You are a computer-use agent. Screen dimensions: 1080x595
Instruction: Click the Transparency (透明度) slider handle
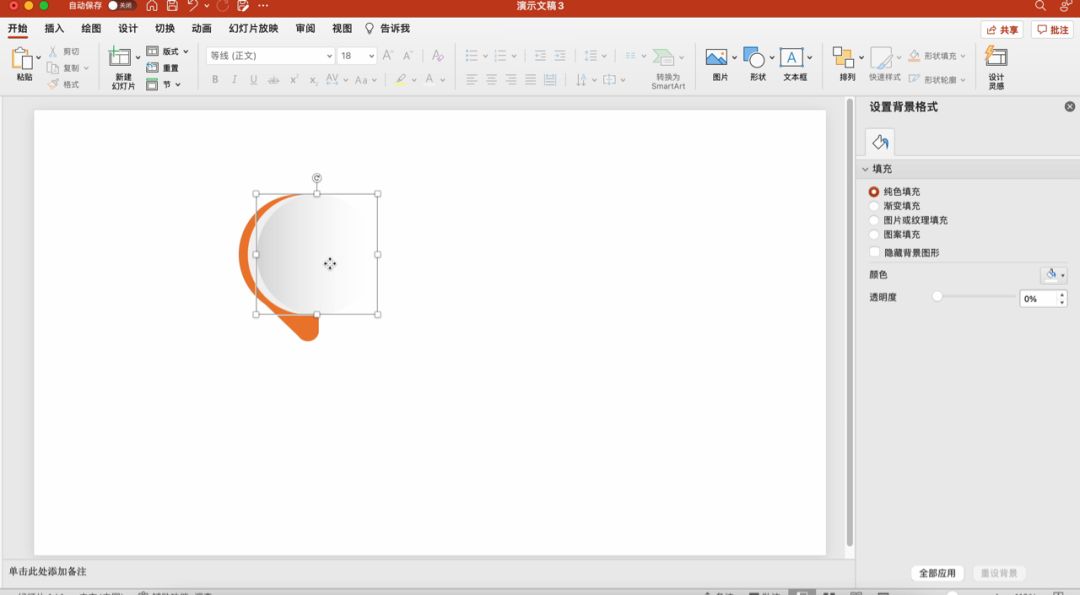coord(937,296)
